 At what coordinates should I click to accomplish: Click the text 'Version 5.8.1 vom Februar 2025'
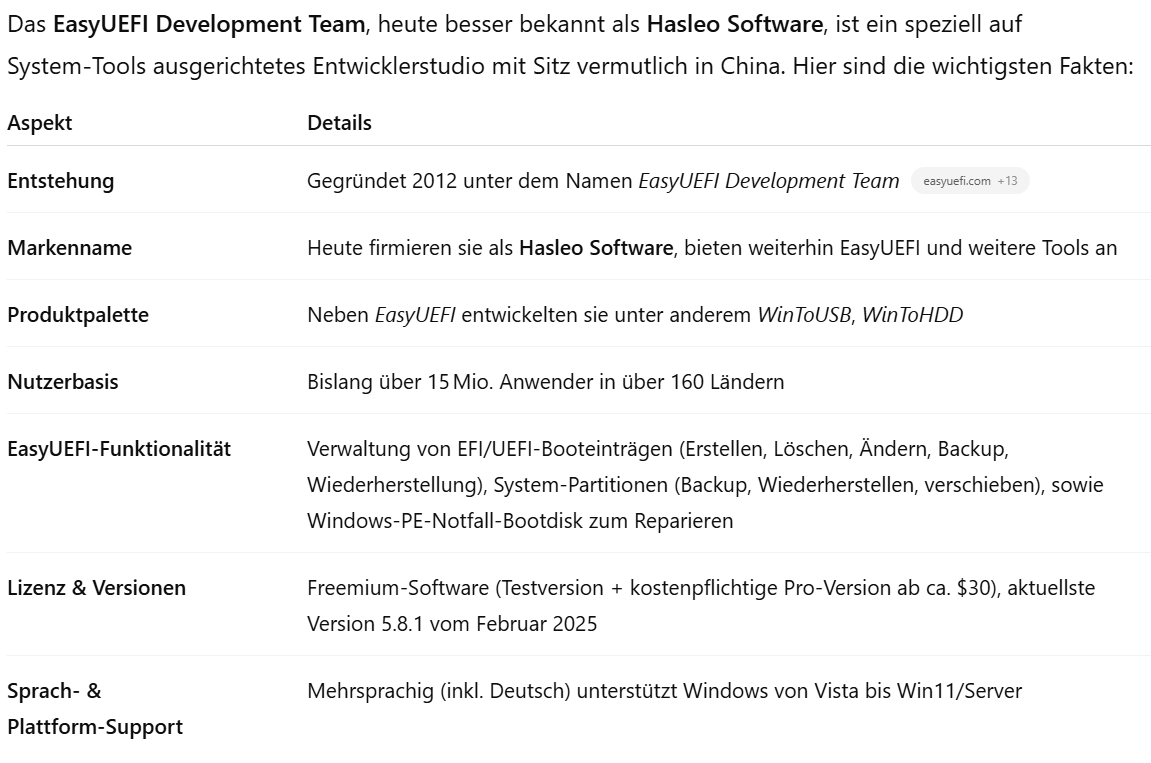452,623
